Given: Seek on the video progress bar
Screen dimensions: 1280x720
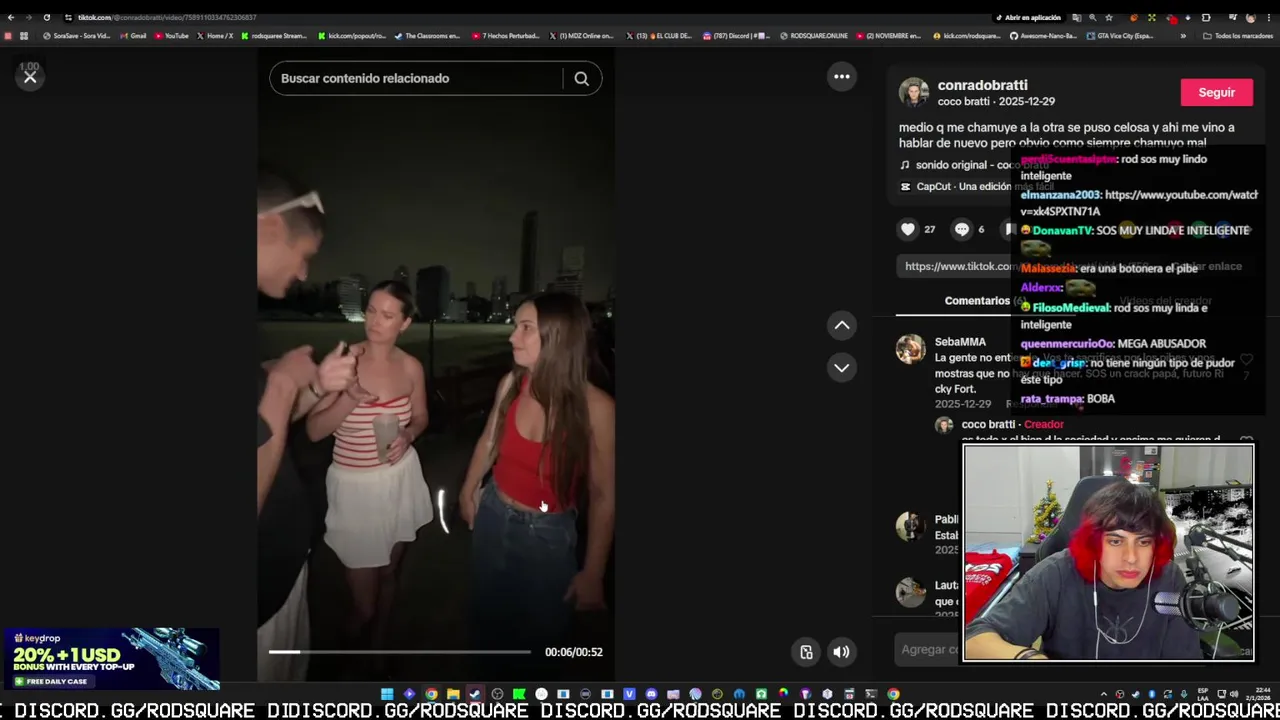Looking at the screenshot, I should 399,652.
